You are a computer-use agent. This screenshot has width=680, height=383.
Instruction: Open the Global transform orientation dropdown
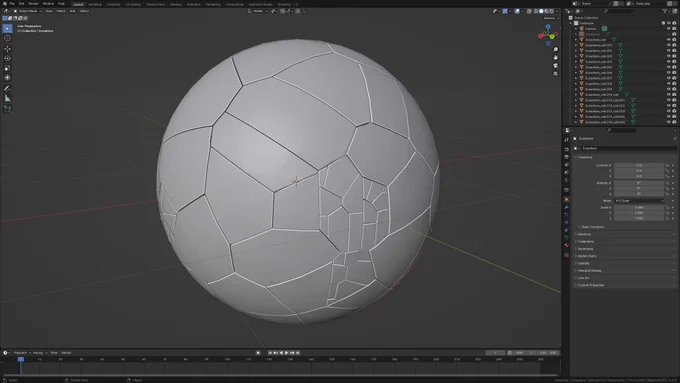(x=257, y=11)
